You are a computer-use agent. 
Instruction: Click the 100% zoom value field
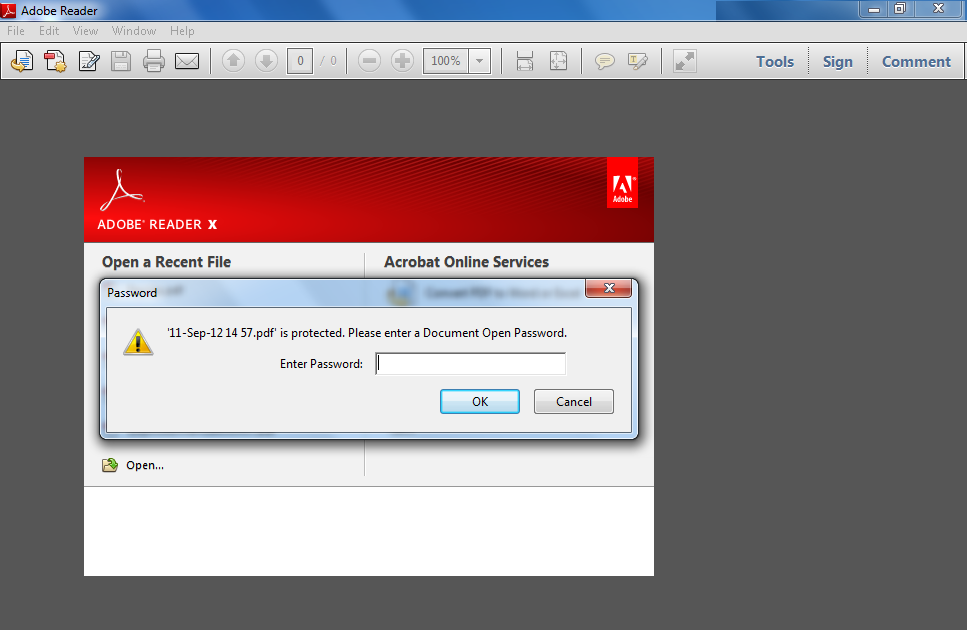(x=446, y=61)
